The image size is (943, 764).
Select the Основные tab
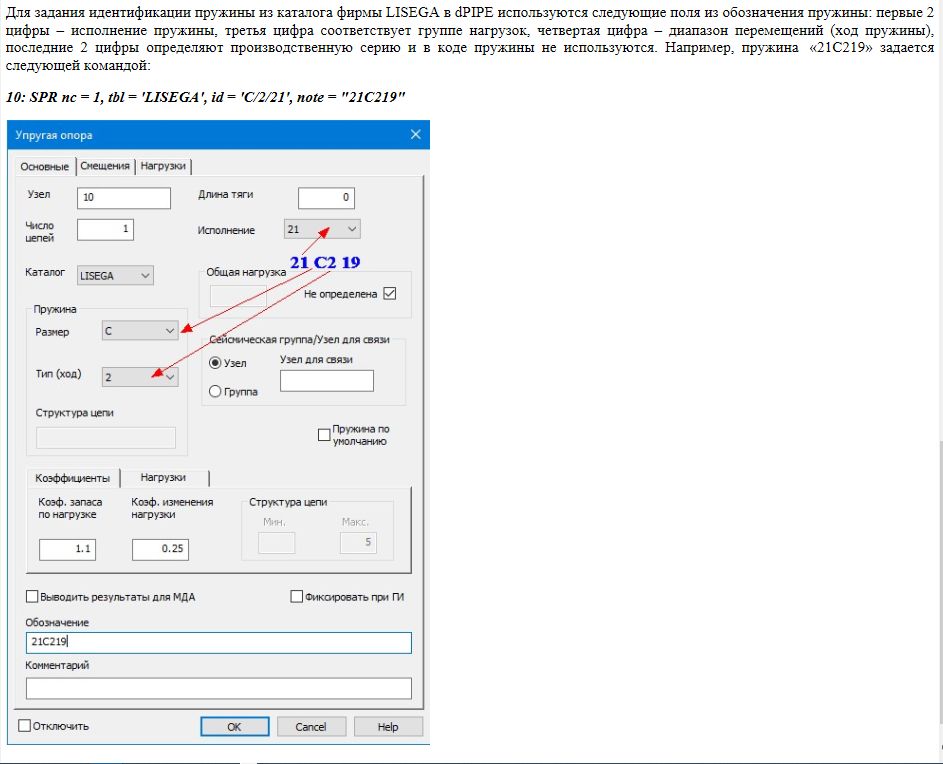pyautogui.click(x=45, y=166)
